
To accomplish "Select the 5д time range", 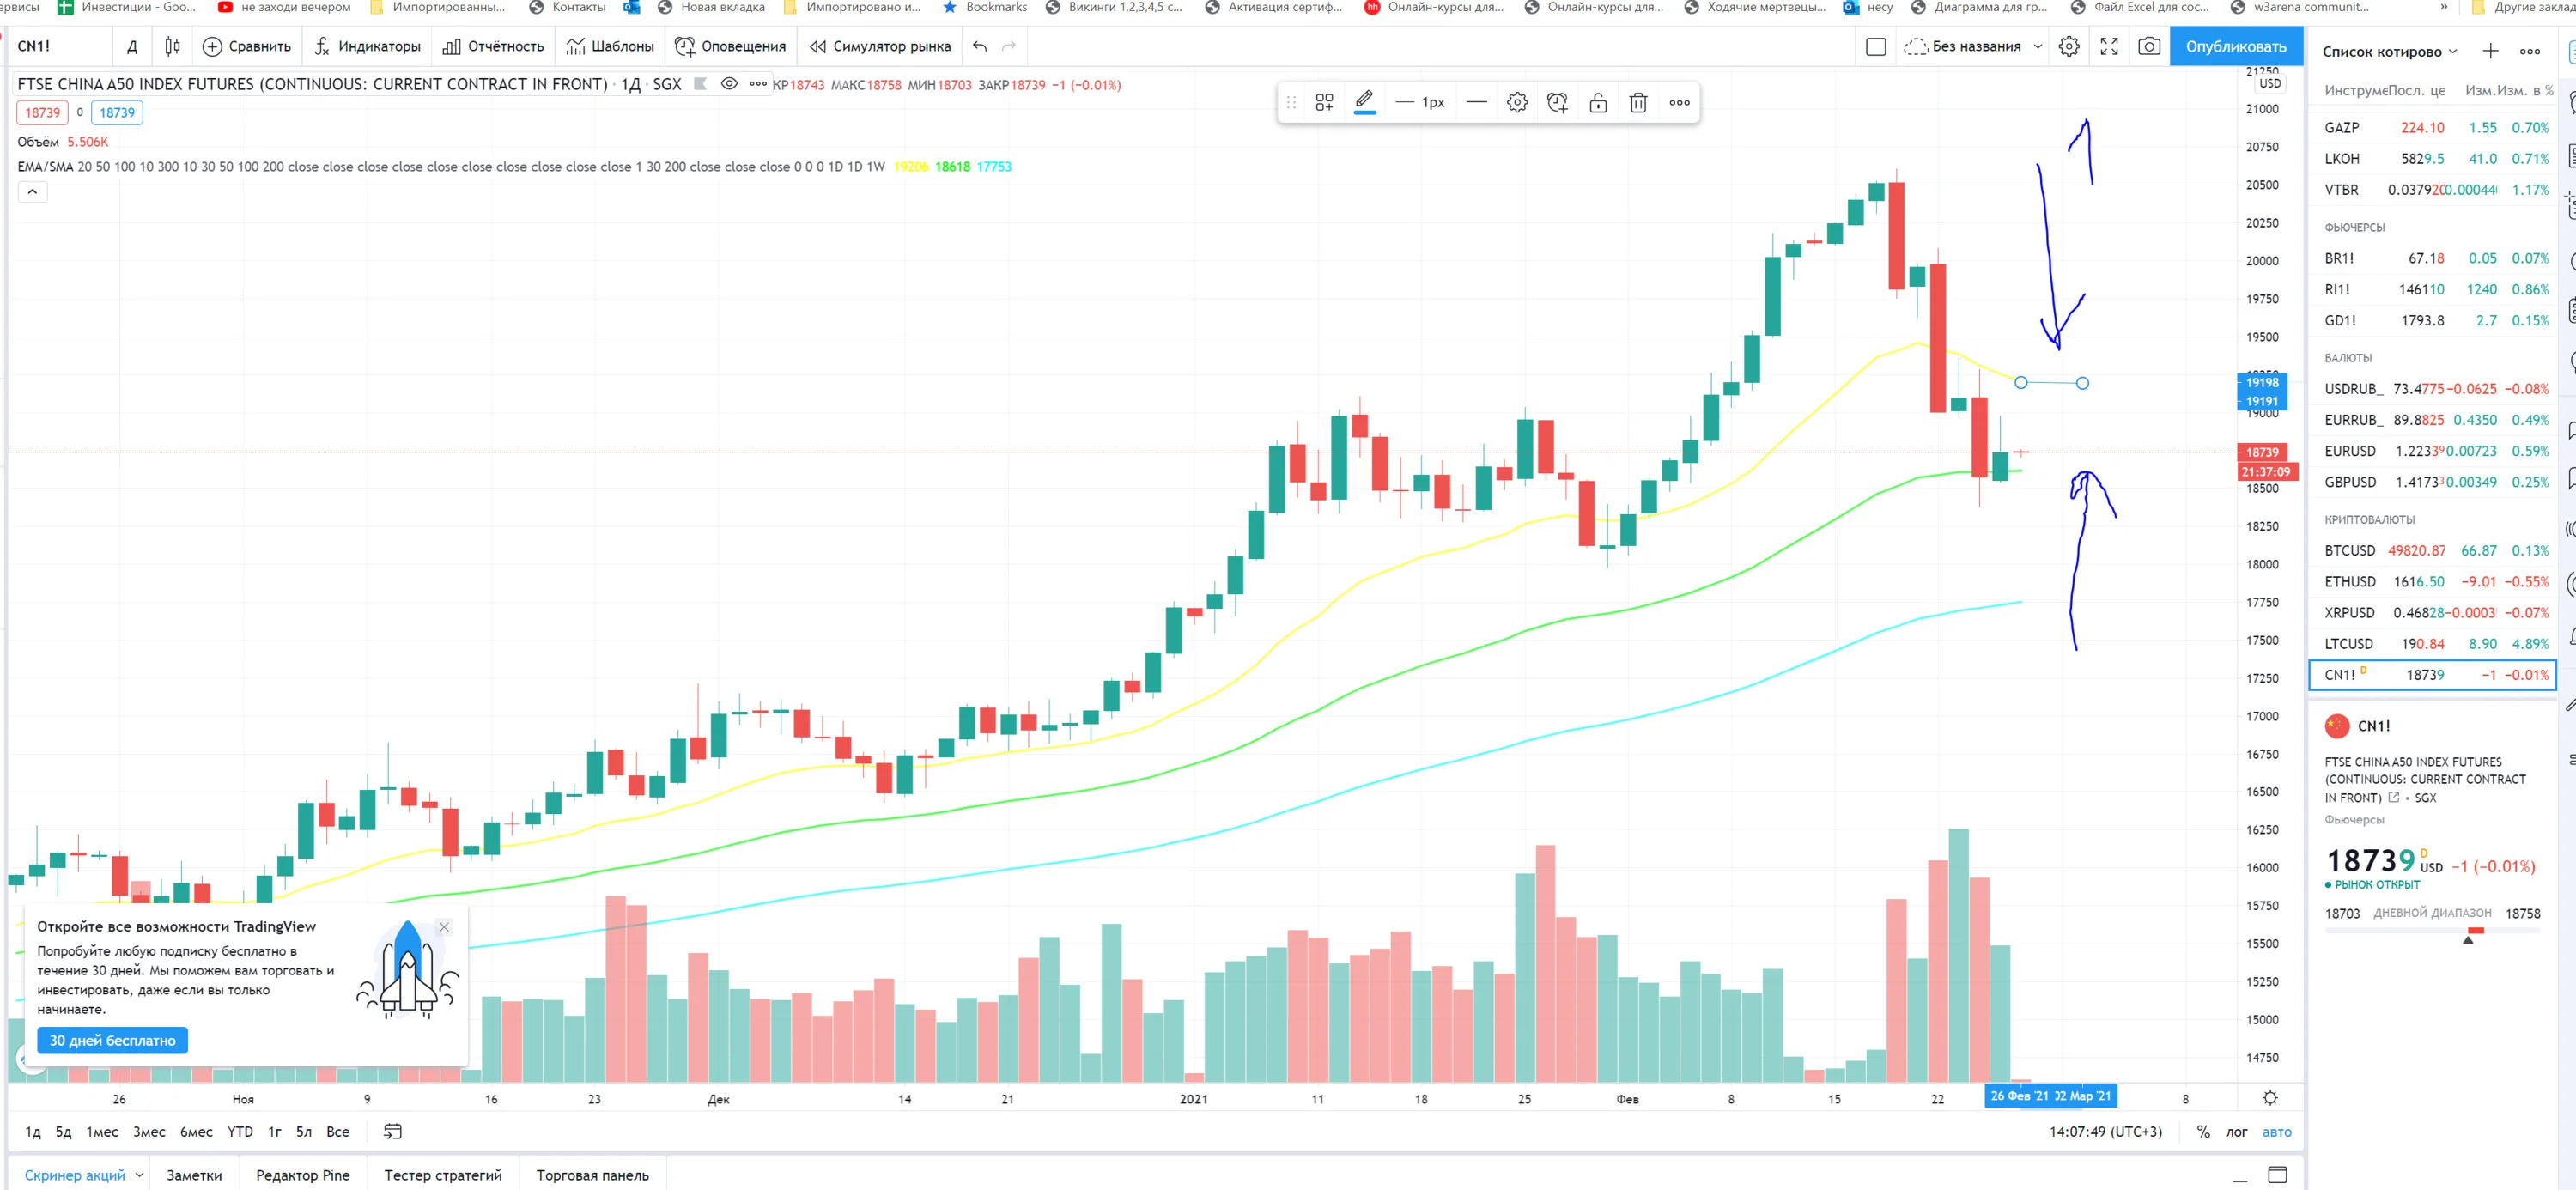I will [x=63, y=1132].
